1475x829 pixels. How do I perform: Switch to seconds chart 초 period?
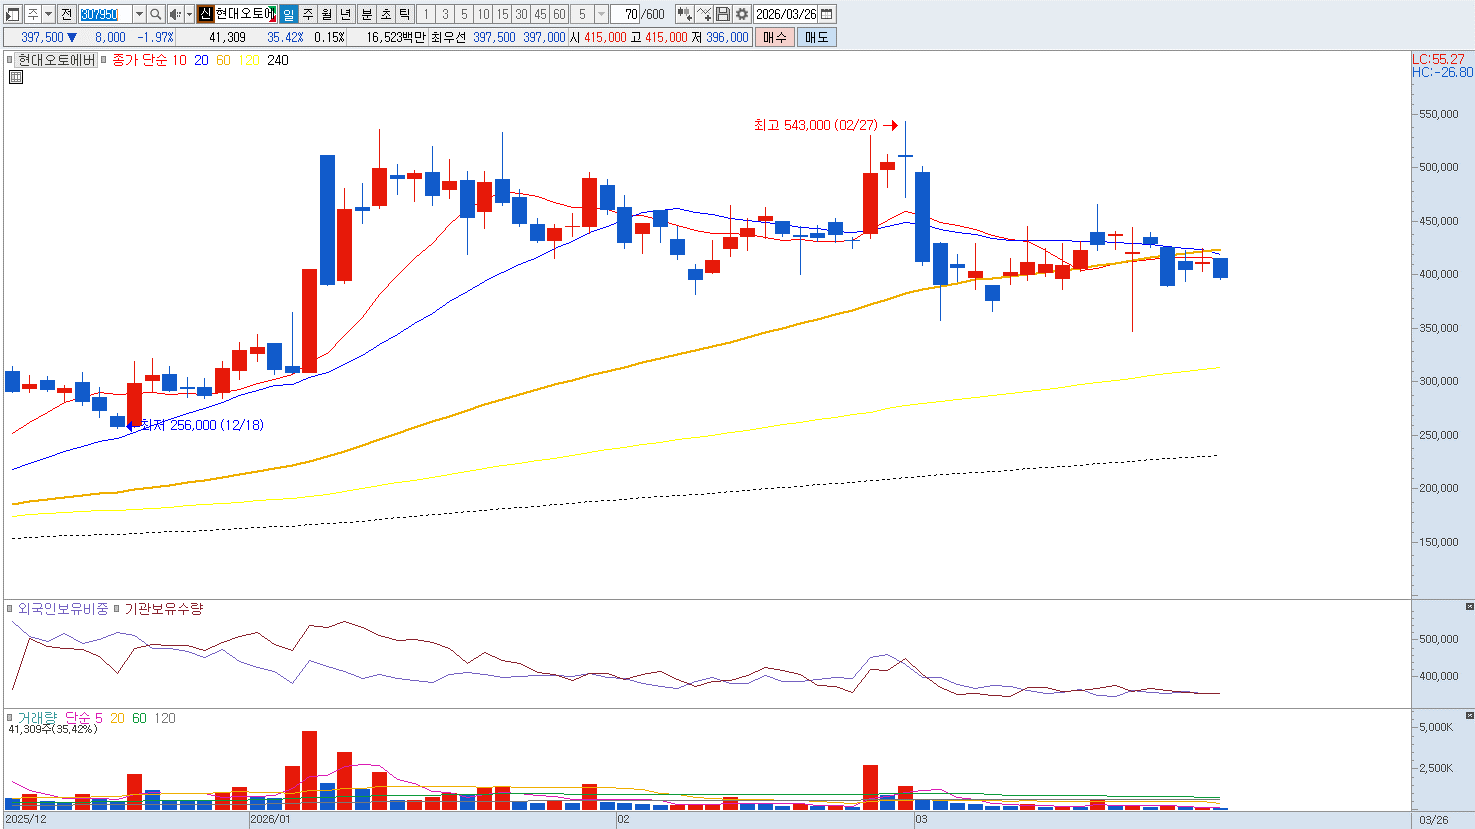386,14
